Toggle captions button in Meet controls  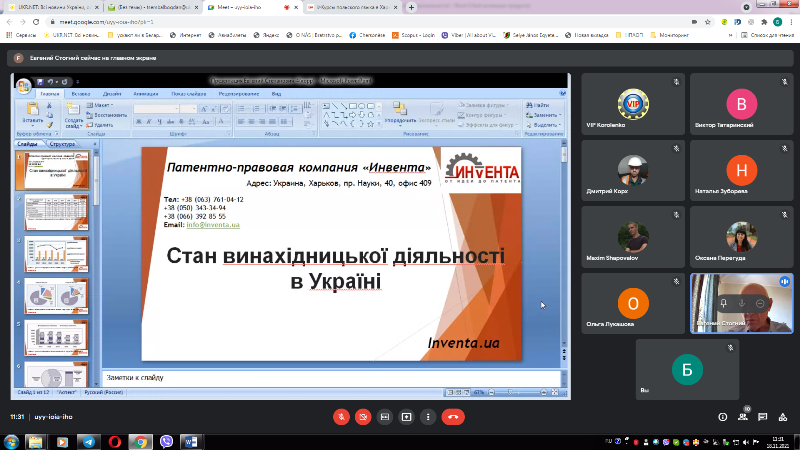pyautogui.click(x=385, y=416)
